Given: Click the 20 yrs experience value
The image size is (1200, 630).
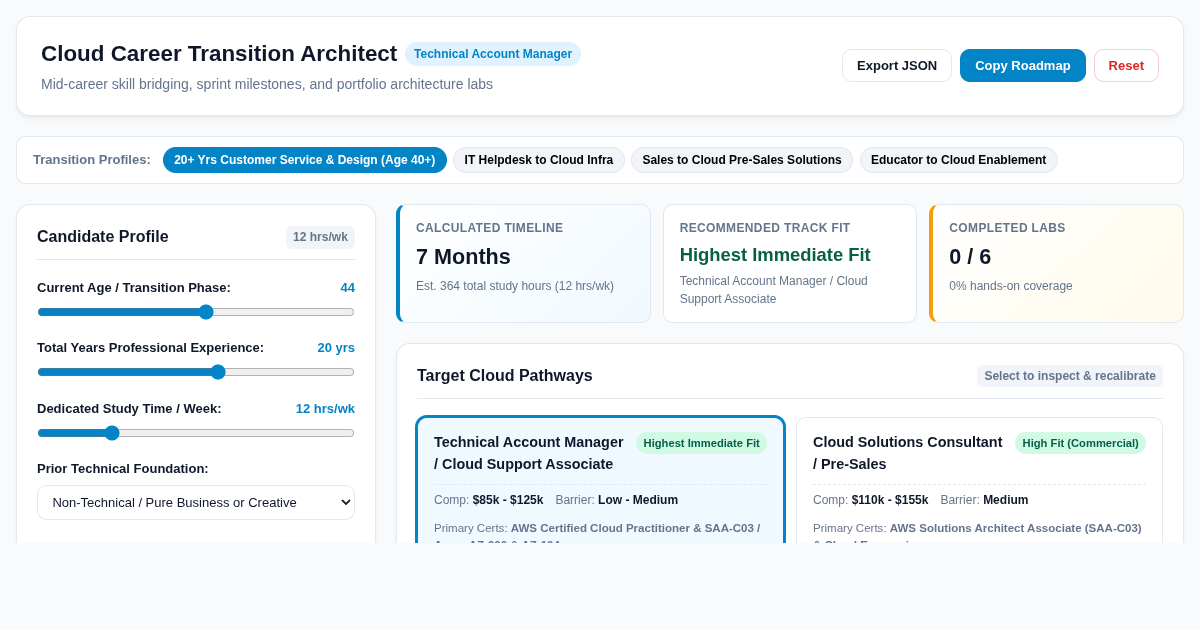Looking at the screenshot, I should (336, 347).
